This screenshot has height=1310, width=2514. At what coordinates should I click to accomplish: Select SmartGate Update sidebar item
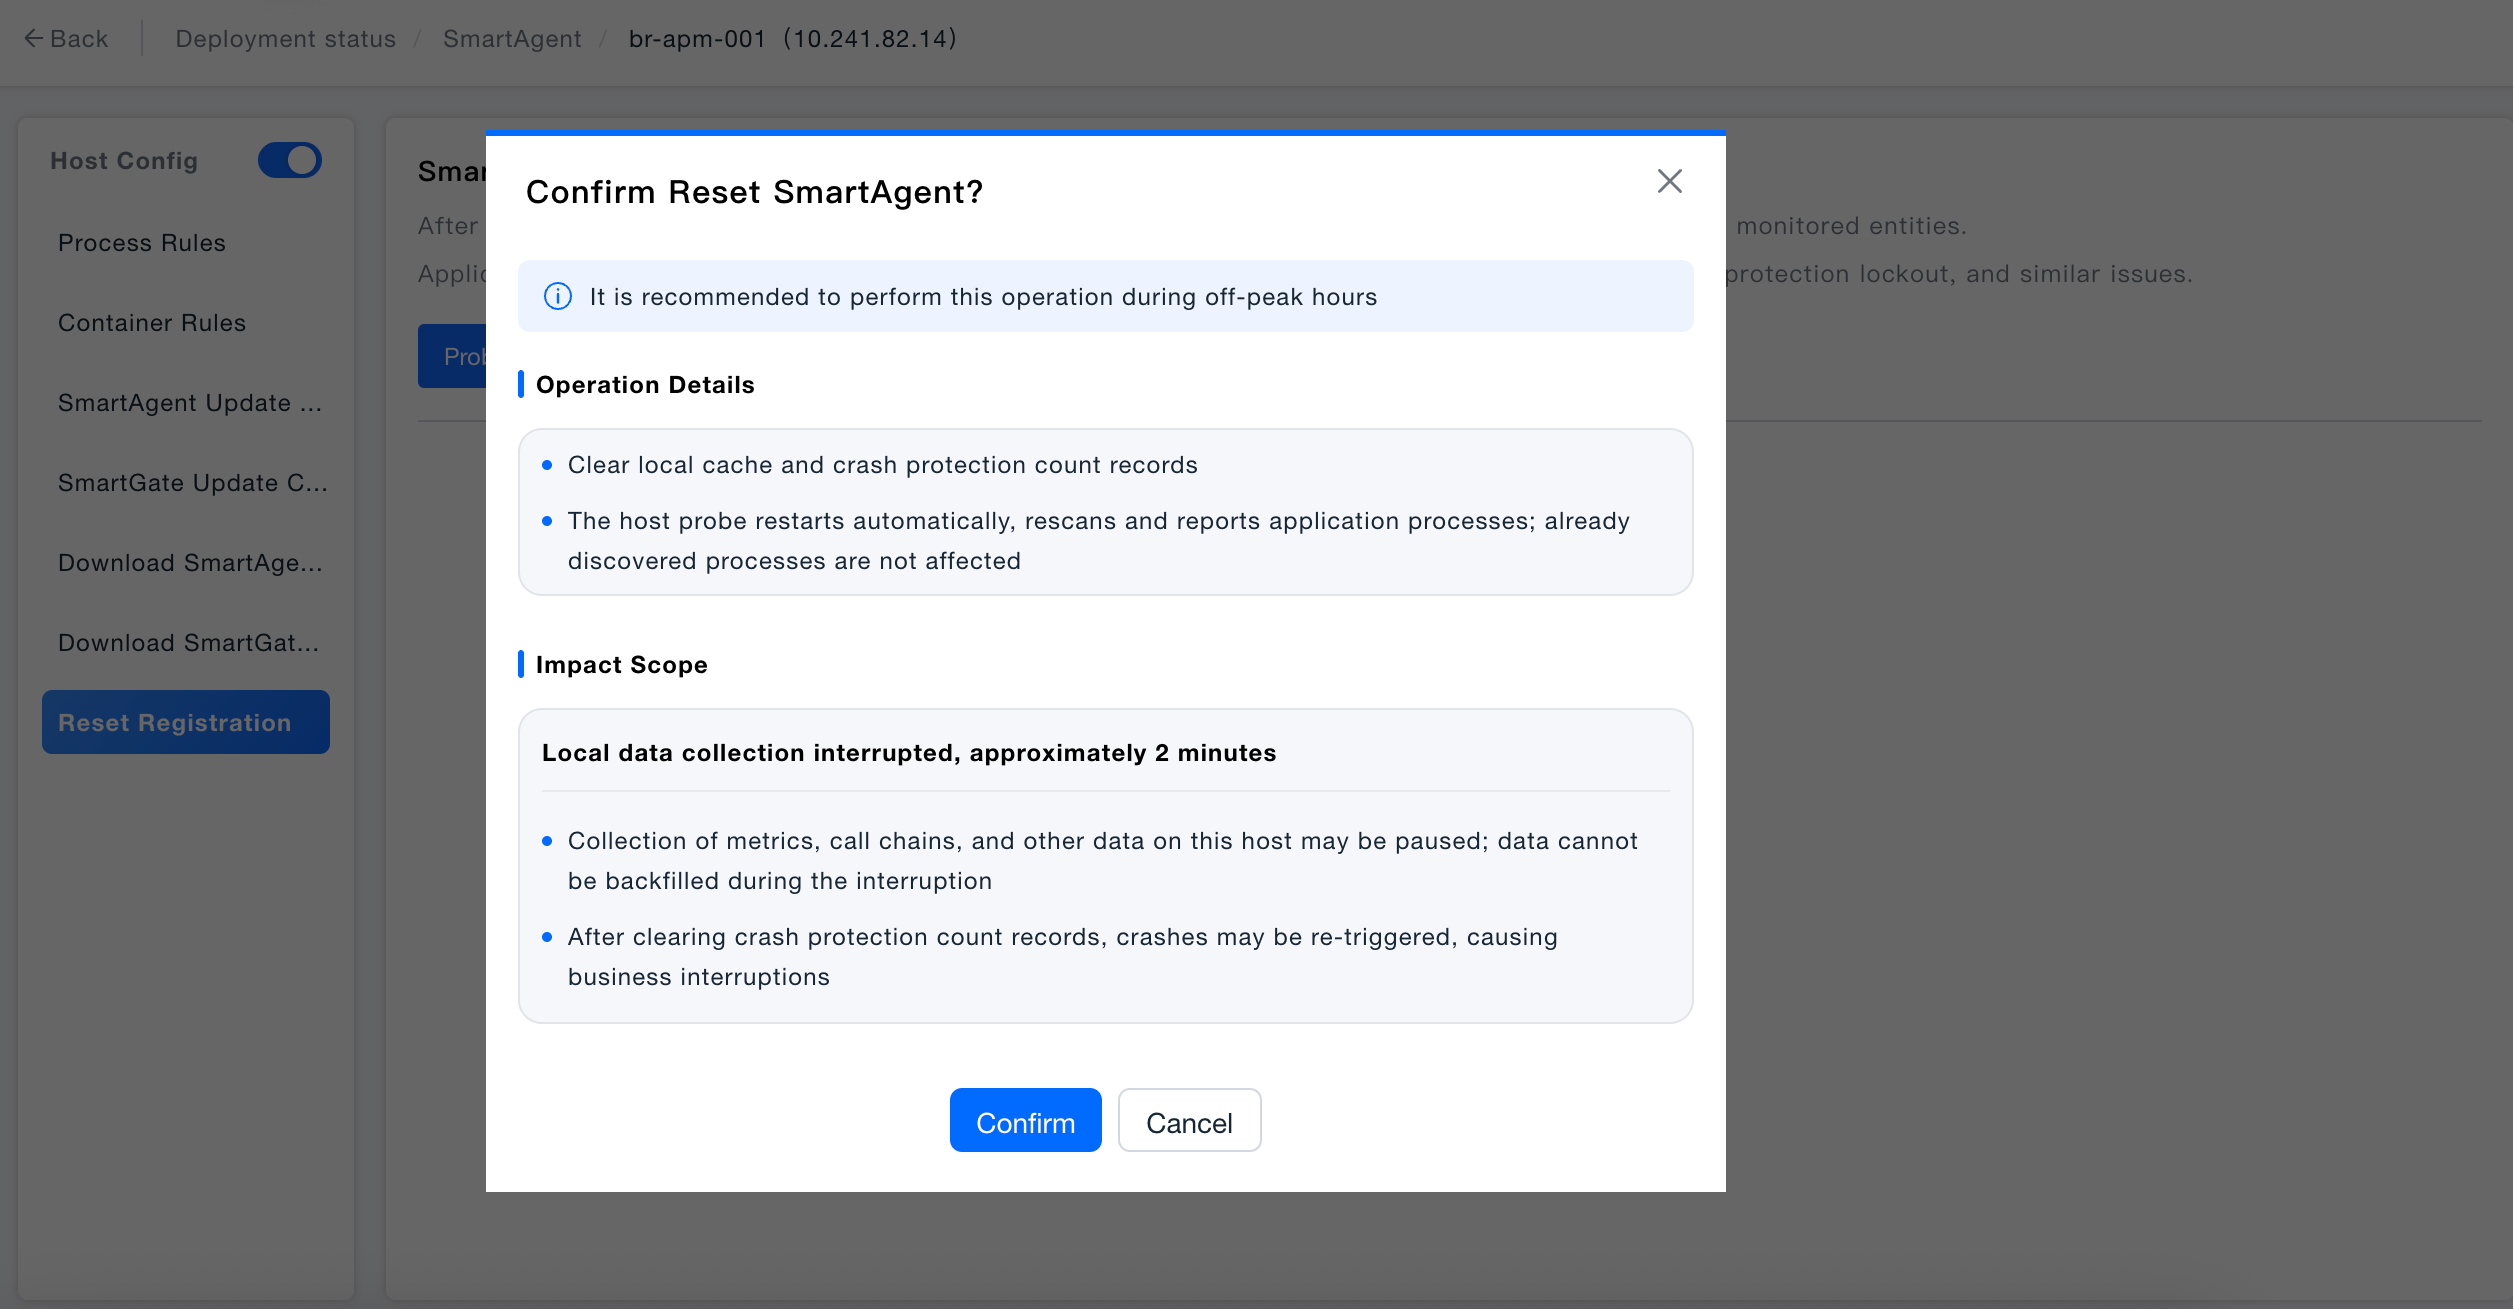point(192,483)
